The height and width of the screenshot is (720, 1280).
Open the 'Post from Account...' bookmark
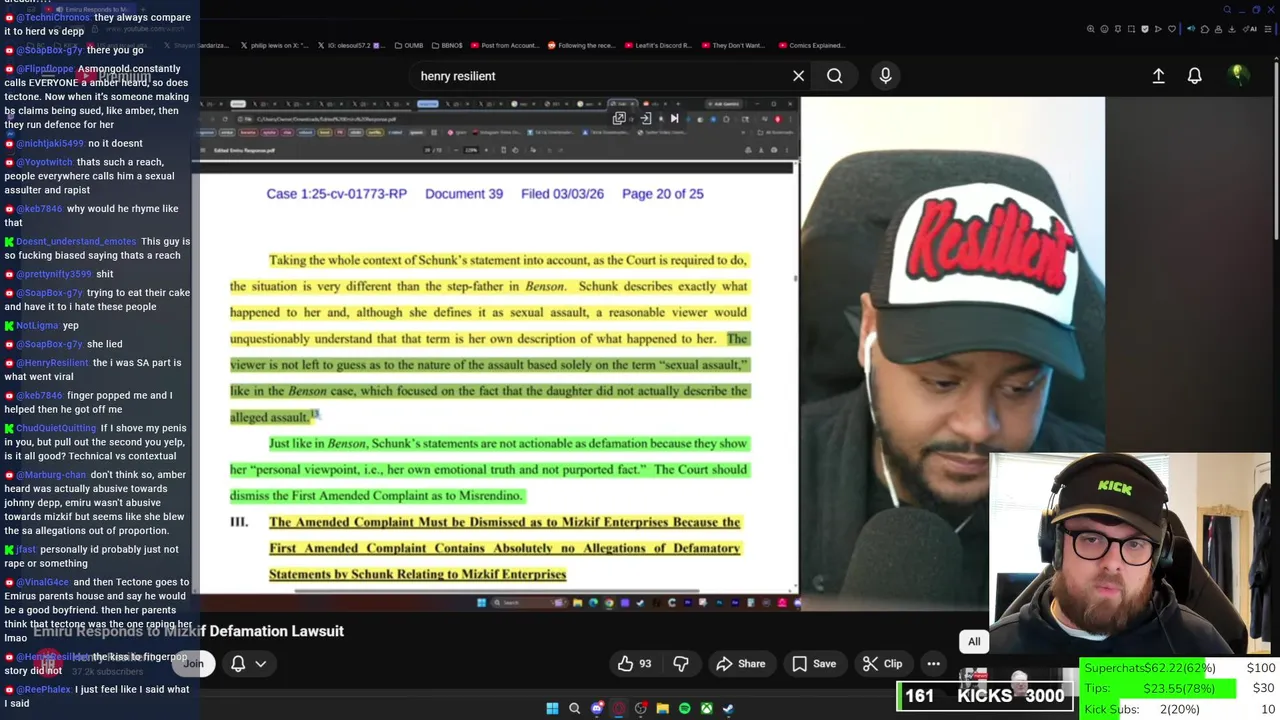[x=504, y=45]
